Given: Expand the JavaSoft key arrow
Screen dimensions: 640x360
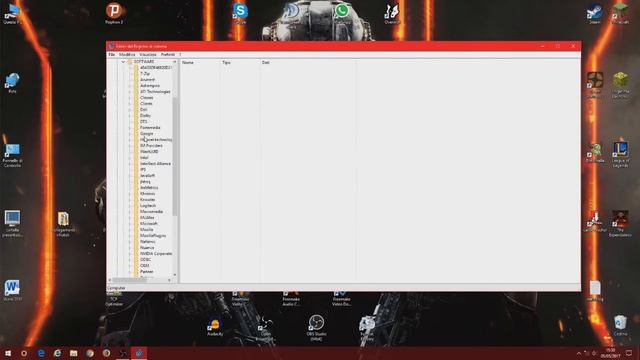Looking at the screenshot, I should point(130,176).
